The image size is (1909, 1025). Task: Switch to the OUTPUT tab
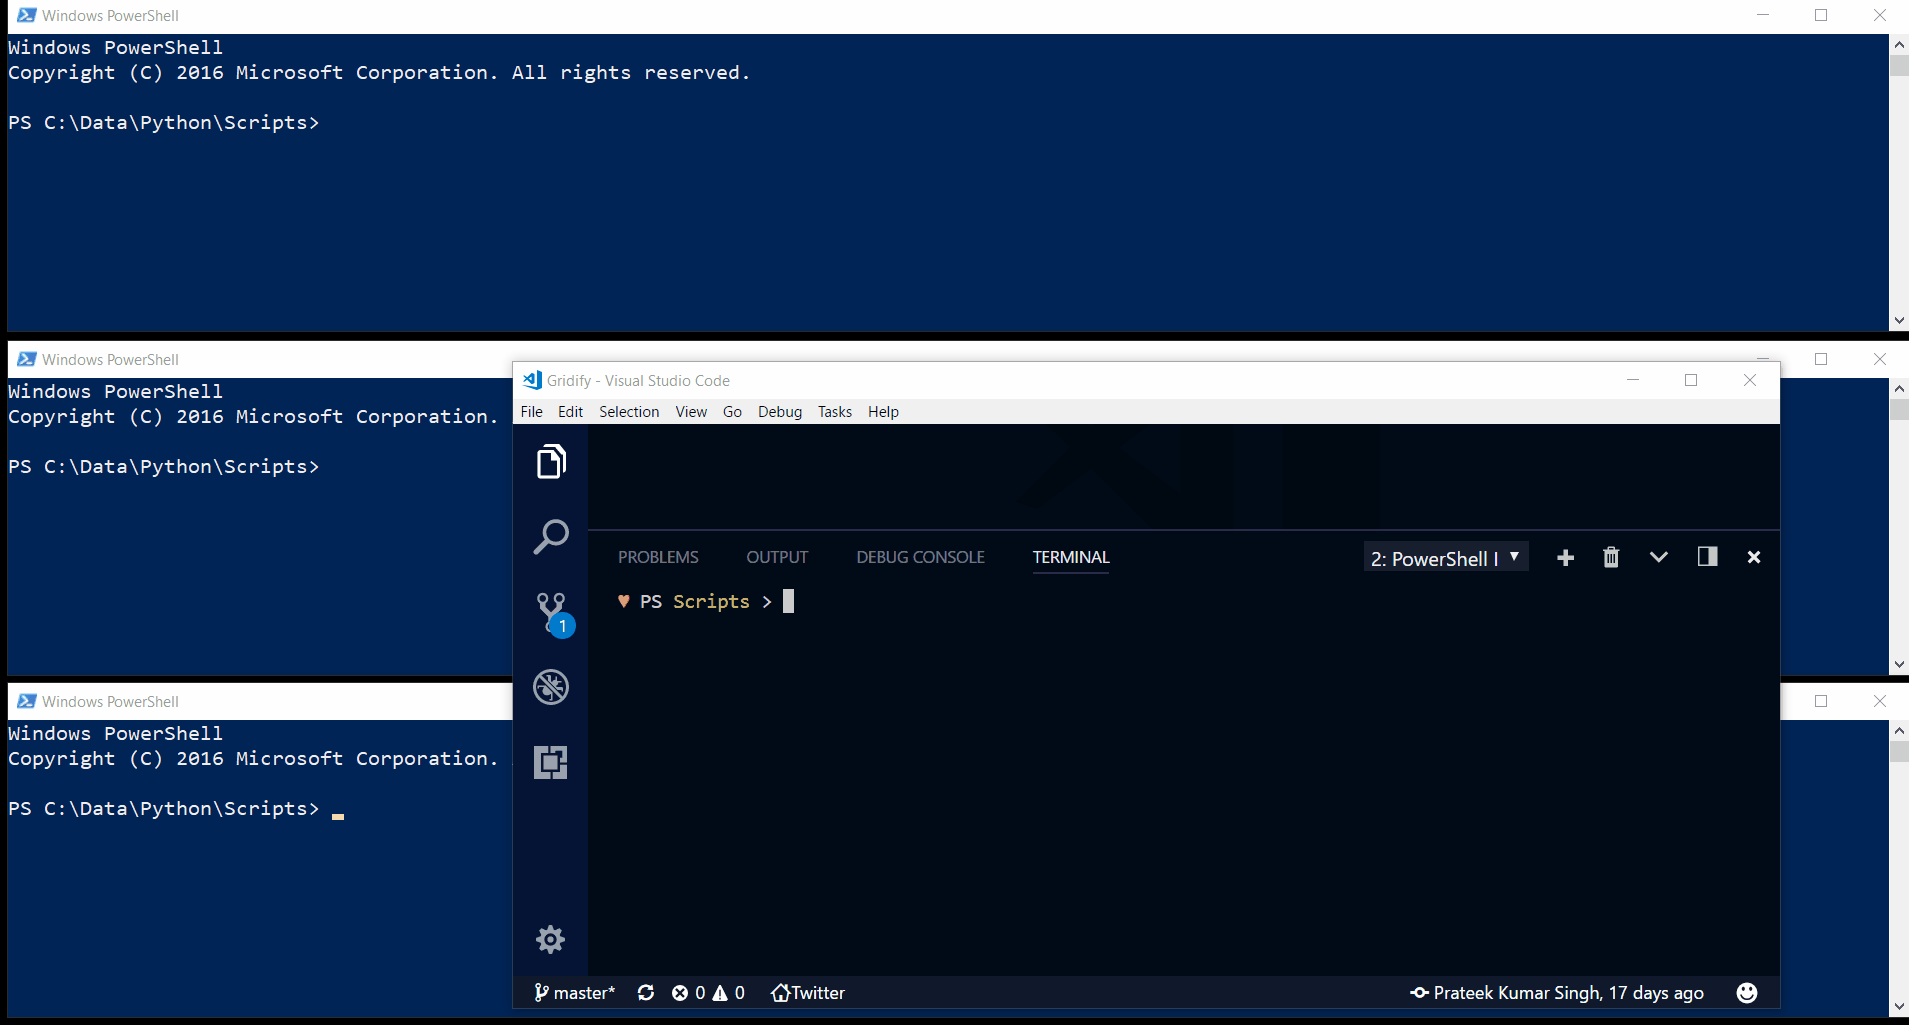(x=777, y=557)
